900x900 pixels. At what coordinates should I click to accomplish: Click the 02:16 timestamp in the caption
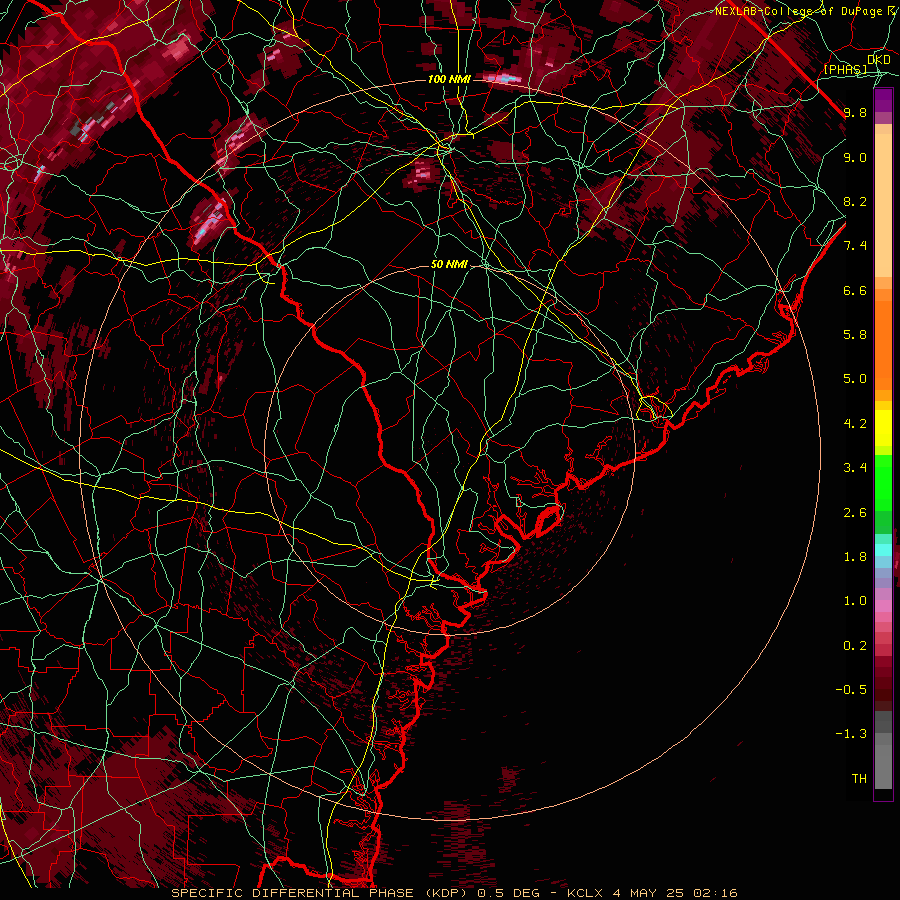click(715, 893)
